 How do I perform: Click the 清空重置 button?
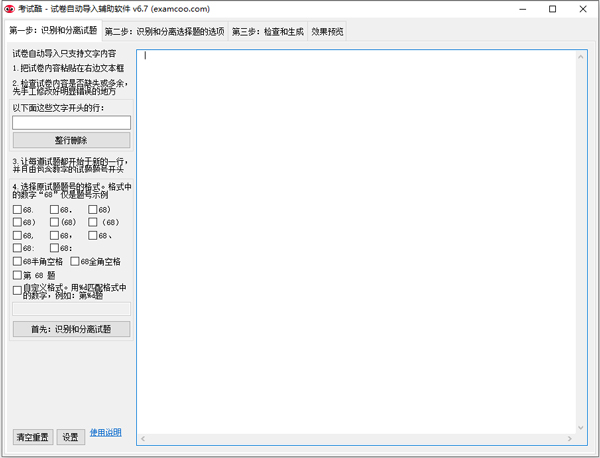pyautogui.click(x=33, y=437)
